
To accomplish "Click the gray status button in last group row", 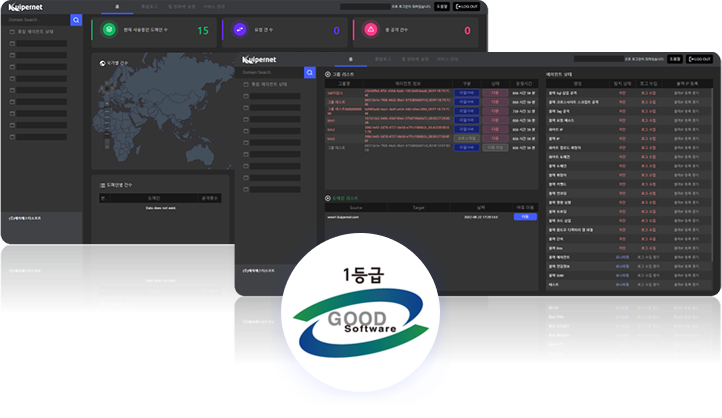I will point(495,148).
